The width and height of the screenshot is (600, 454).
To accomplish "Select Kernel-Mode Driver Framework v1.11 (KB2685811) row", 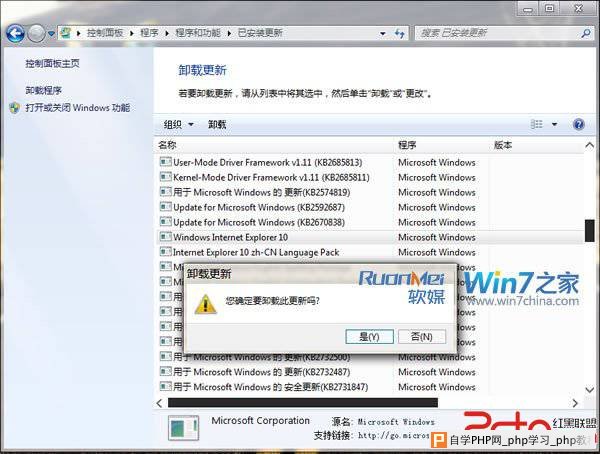I will pos(370,177).
